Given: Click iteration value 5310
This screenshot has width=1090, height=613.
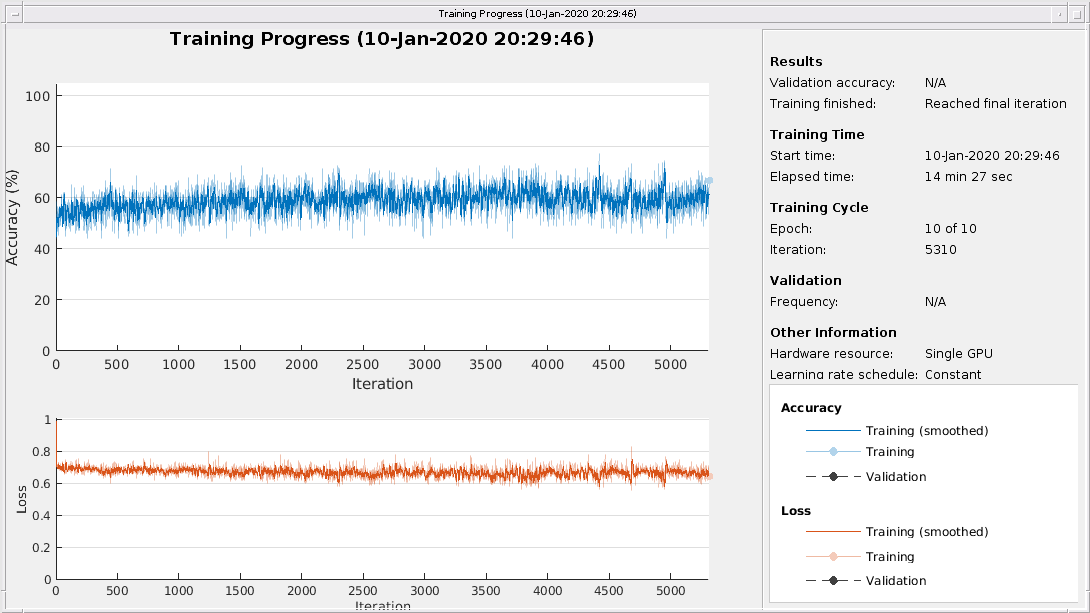Looking at the screenshot, I should pos(941,250).
